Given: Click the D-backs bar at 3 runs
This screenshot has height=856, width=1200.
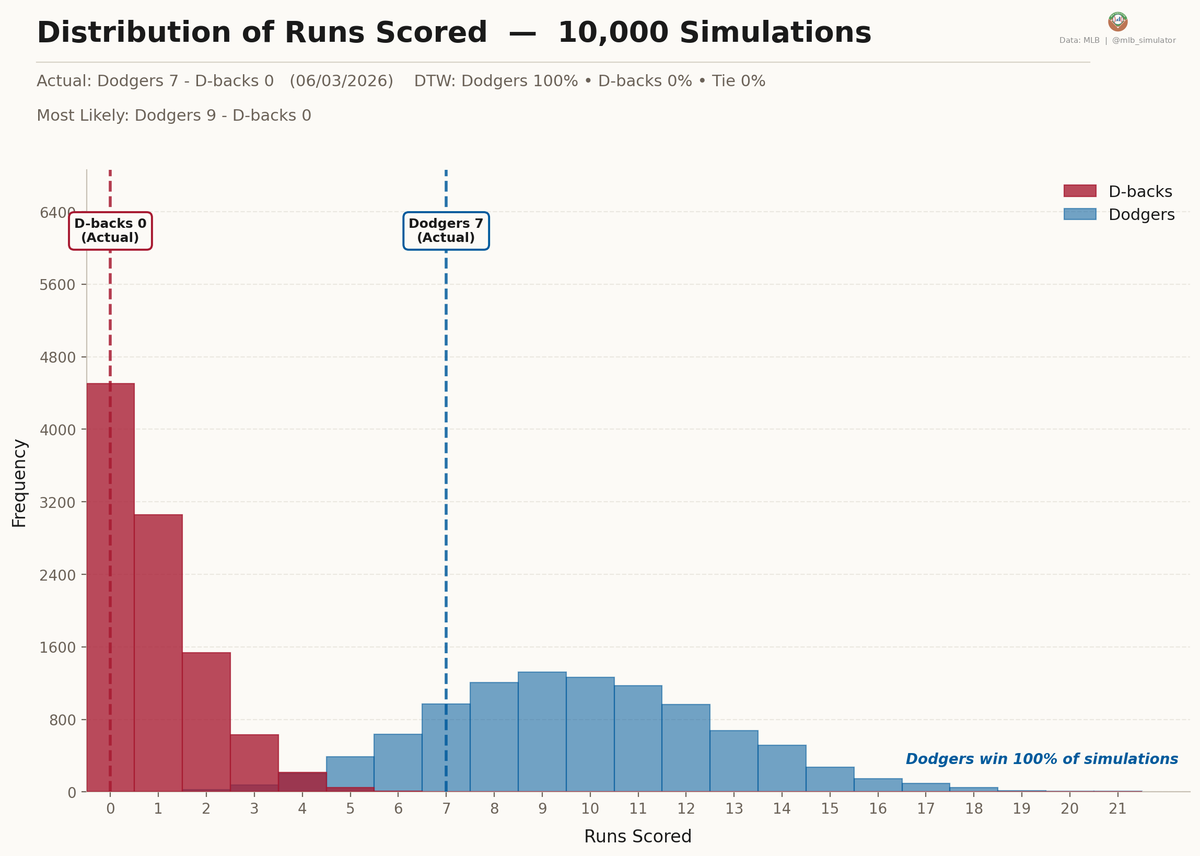Looking at the screenshot, I should 254,763.
